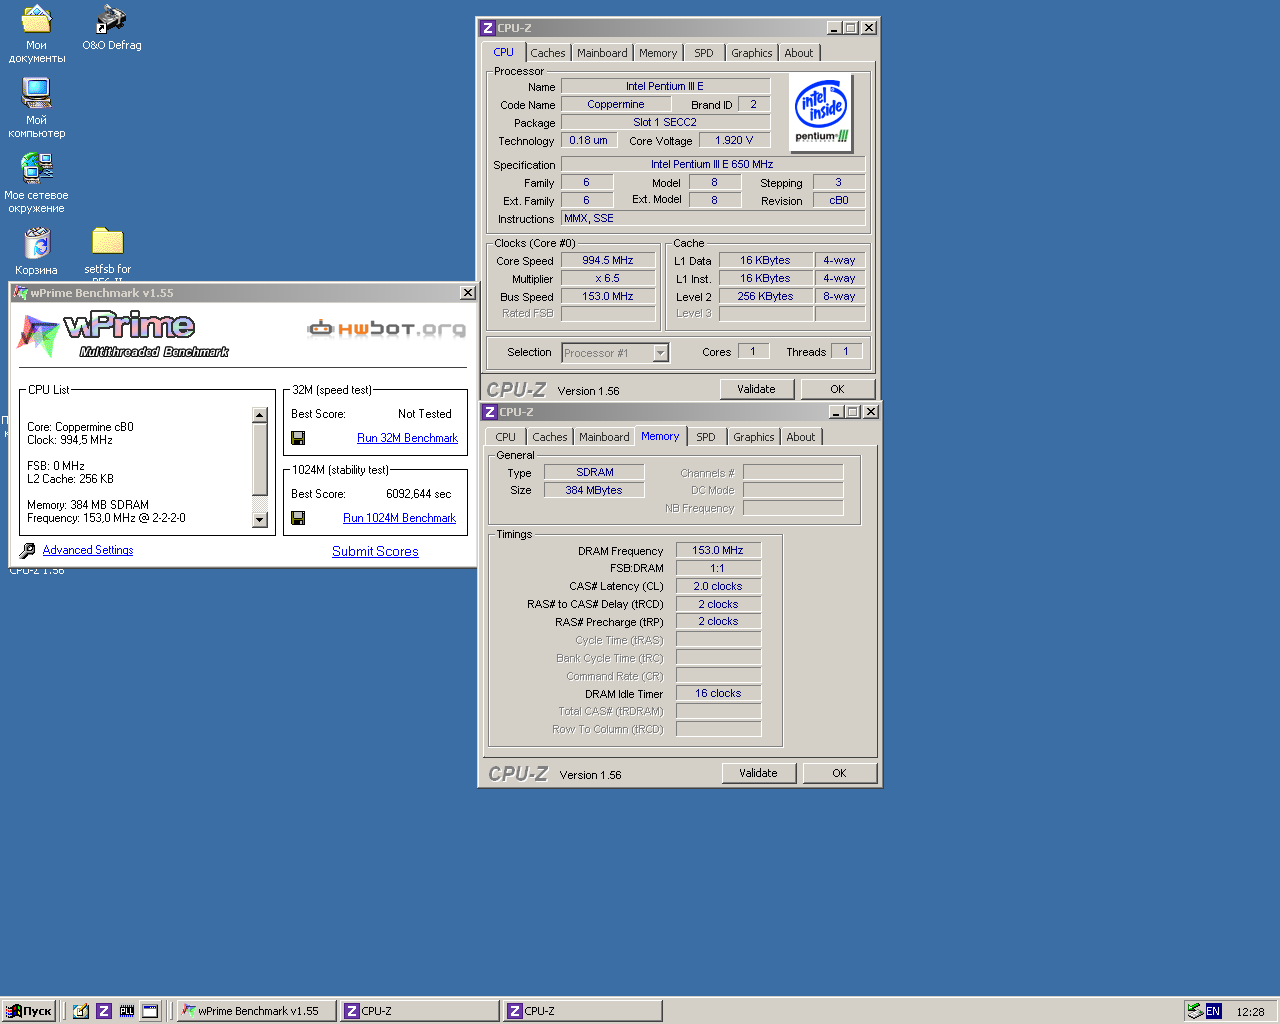Click the first quick launch icon beside Пуск
Image resolution: width=1280 pixels, height=1024 pixels.
pos(81,1011)
